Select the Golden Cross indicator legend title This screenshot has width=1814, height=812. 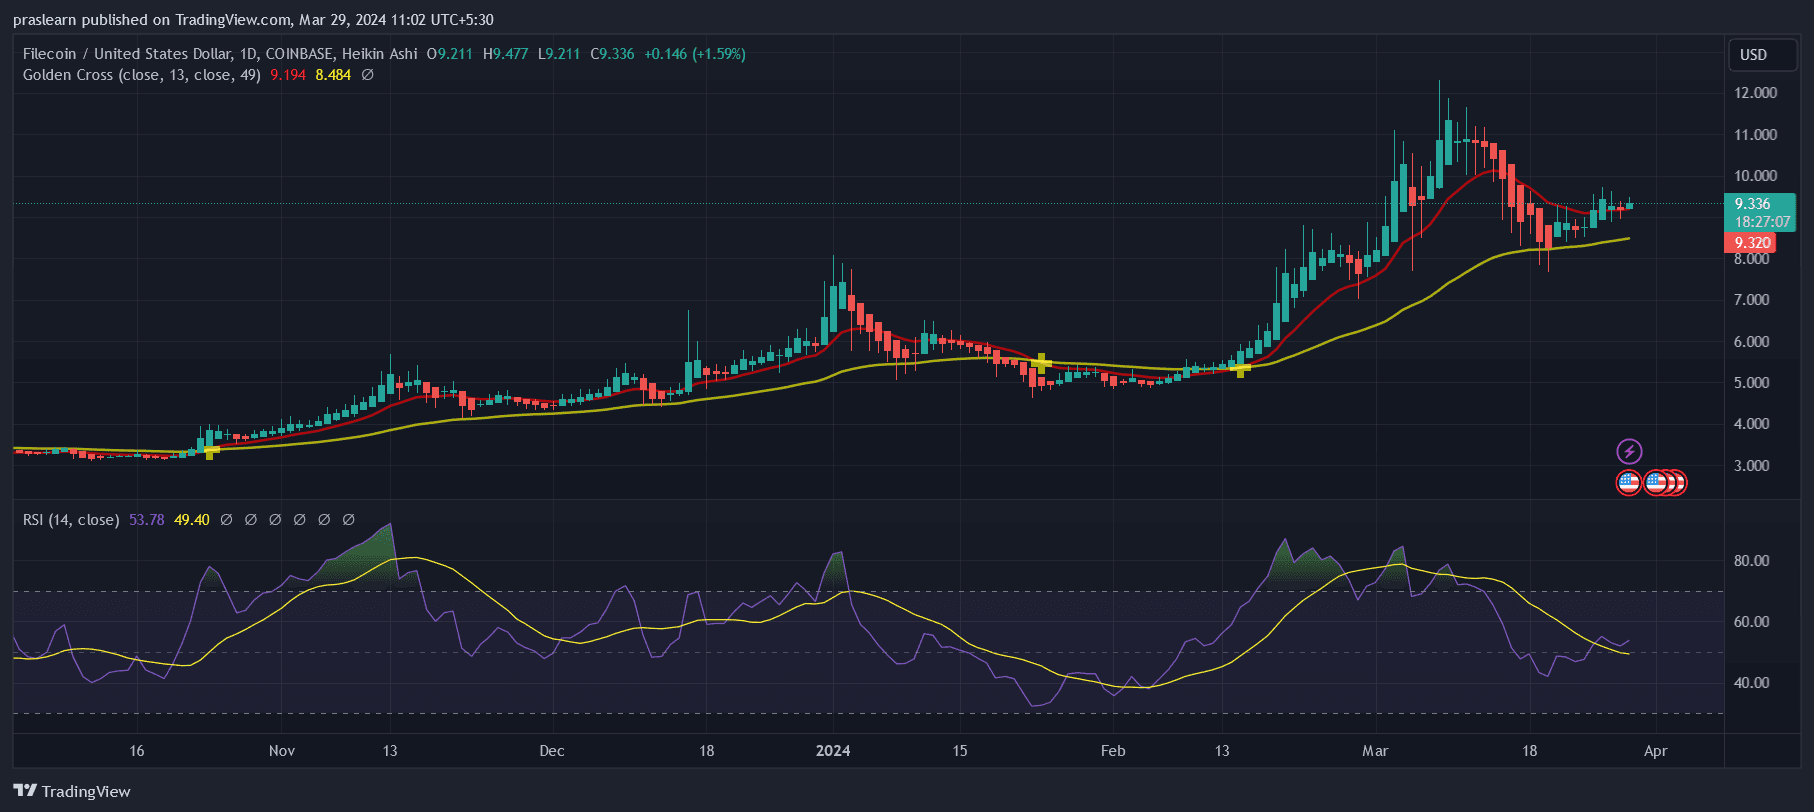141,75
